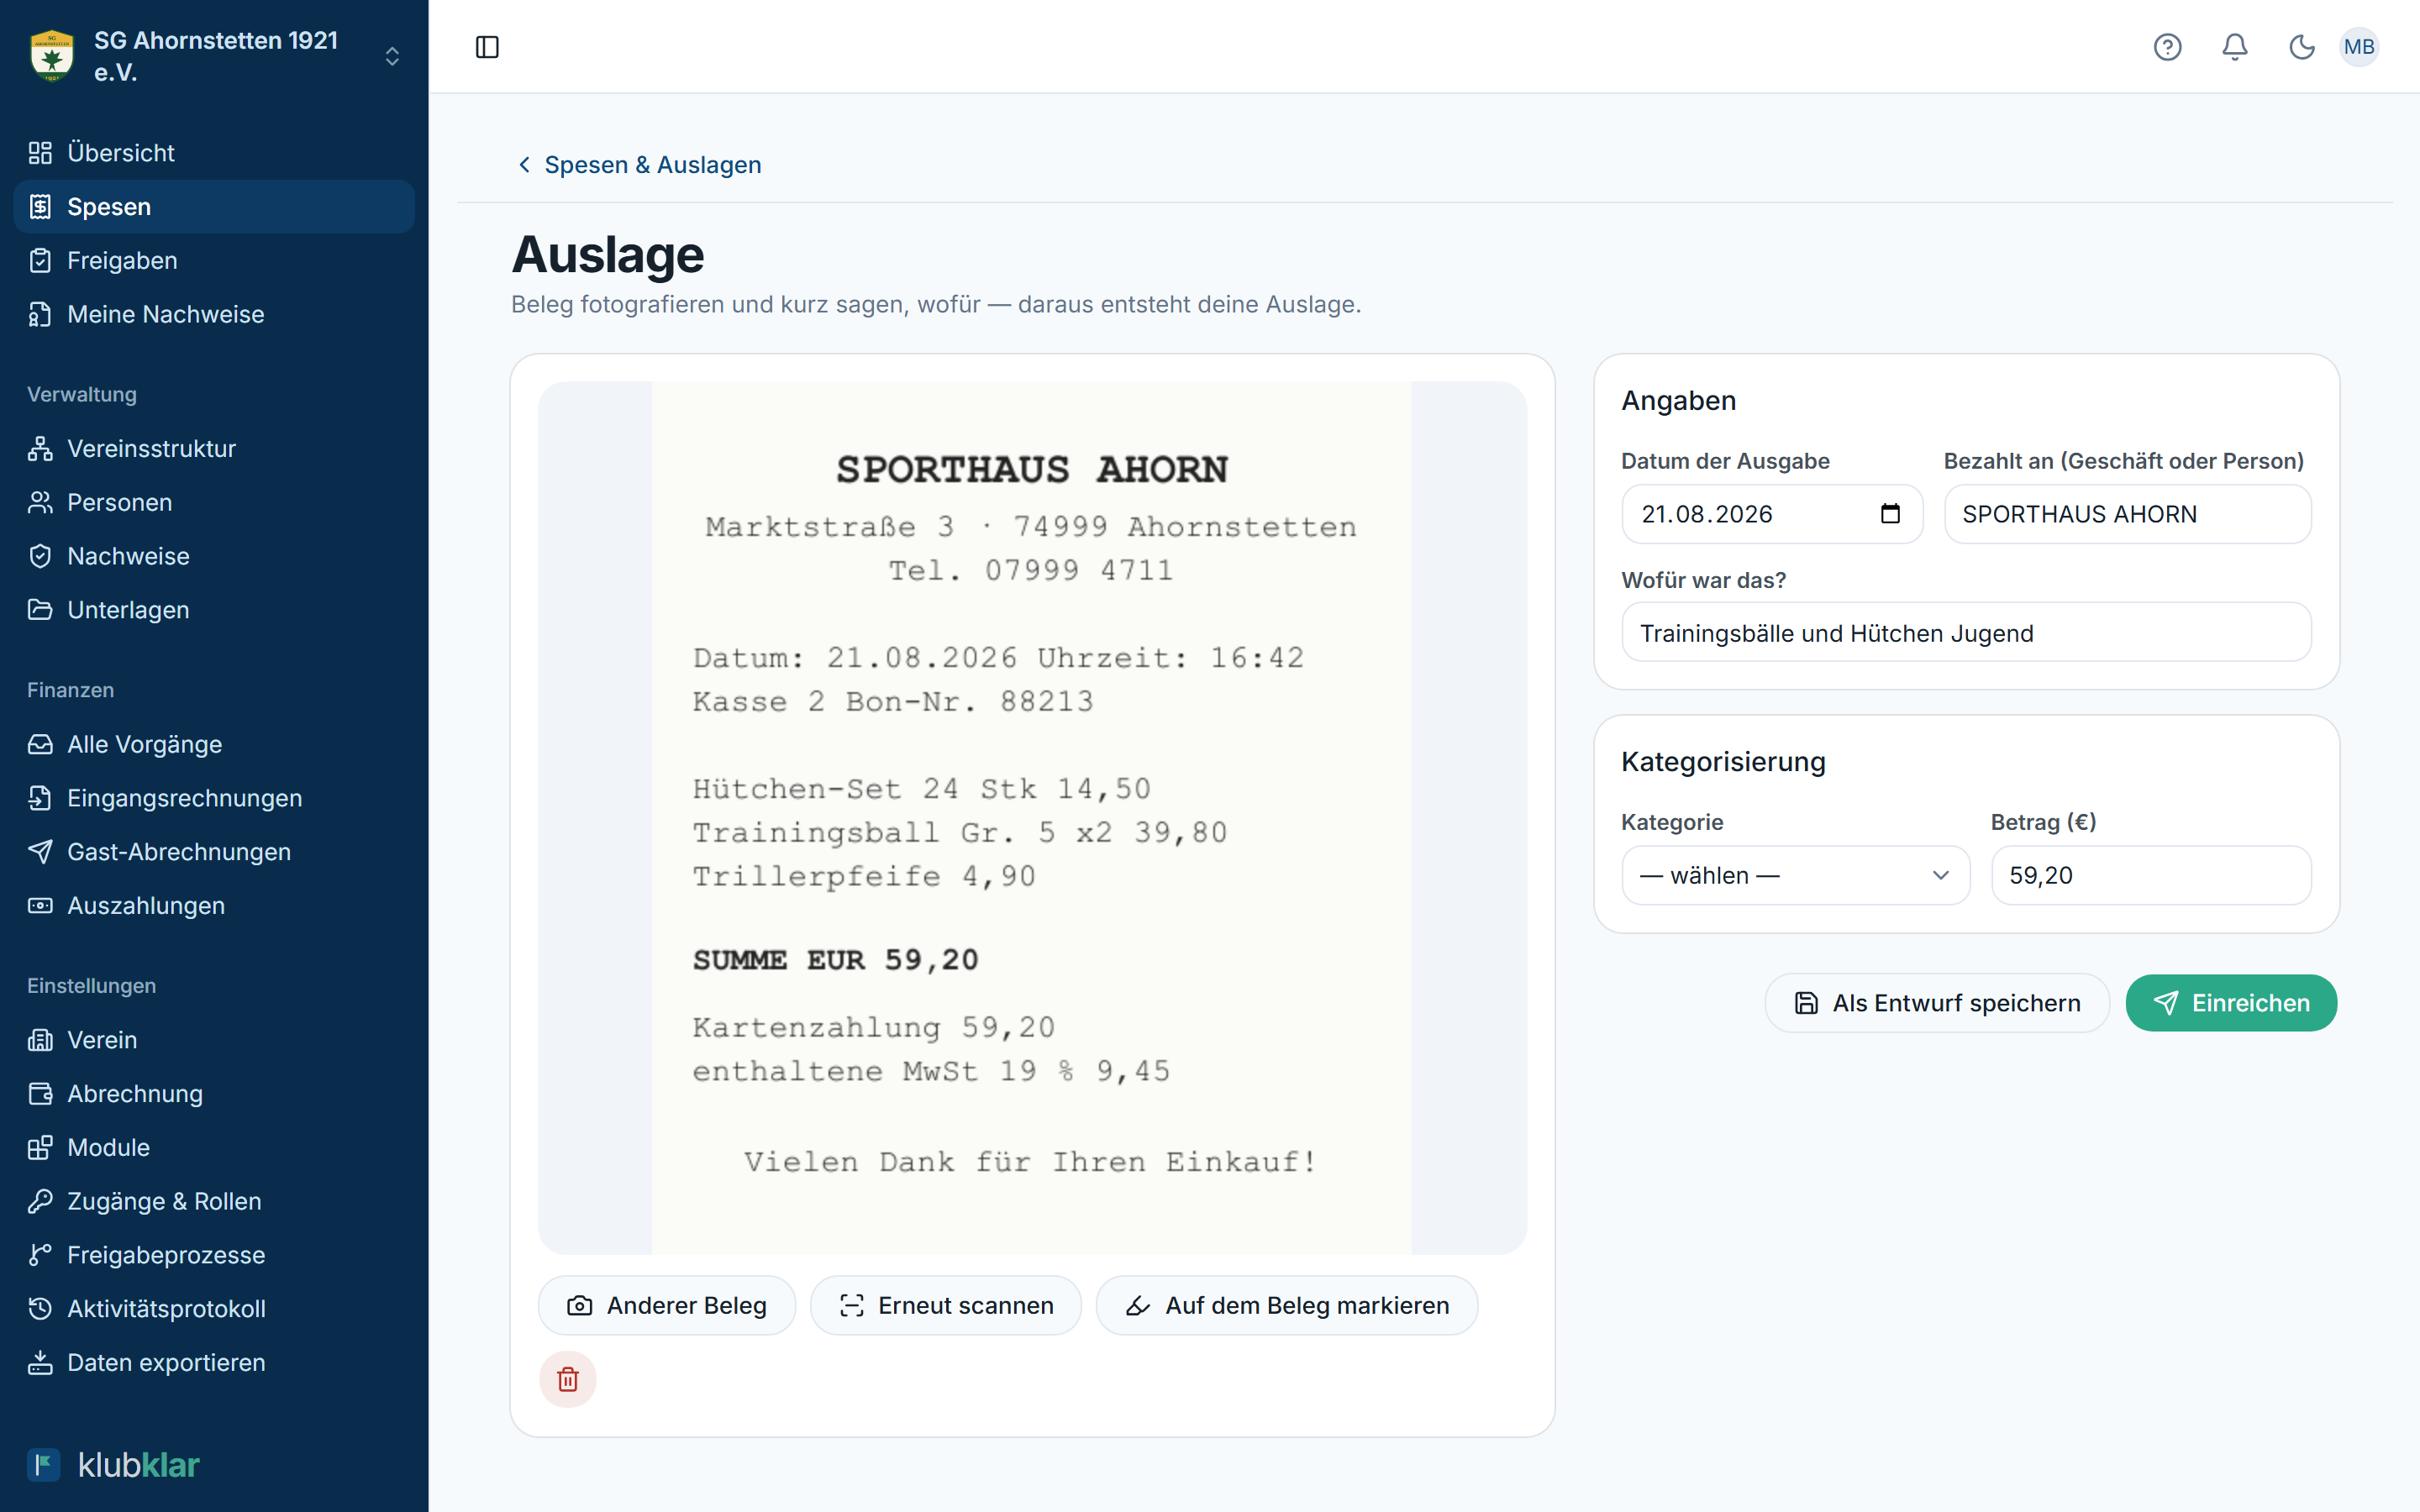Navigate to Personen

[214, 502]
